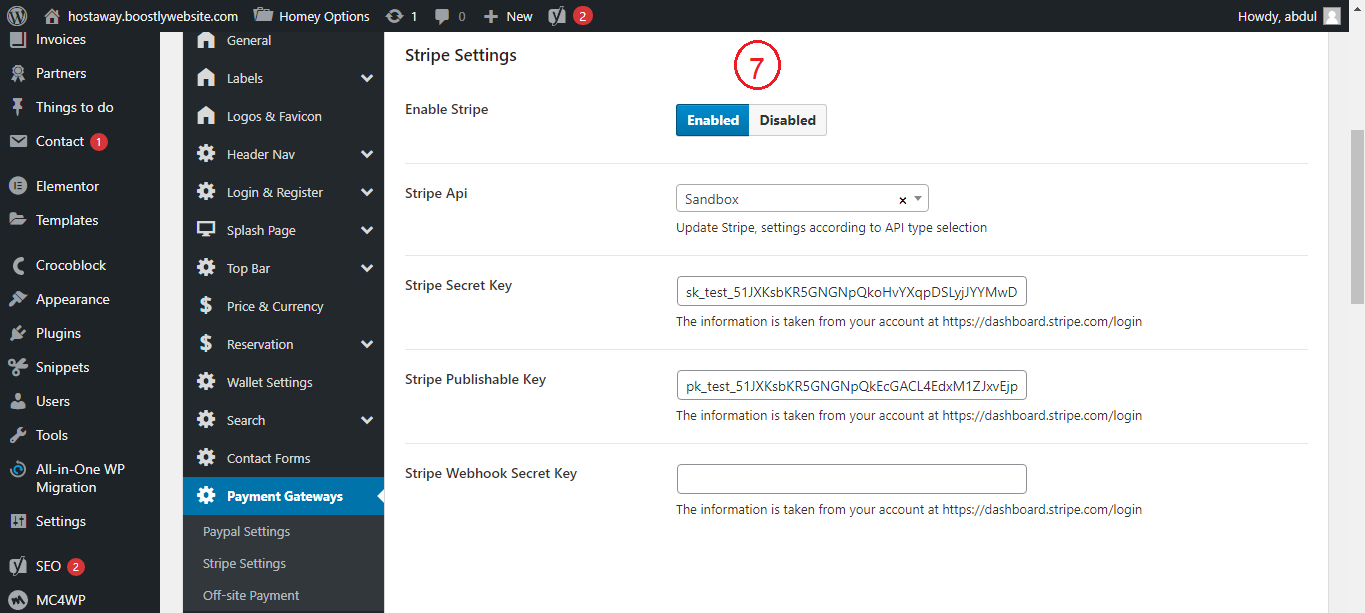The height and width of the screenshot is (613, 1365).
Task: Click the Crocoblock sidebar icon
Action: (17, 265)
